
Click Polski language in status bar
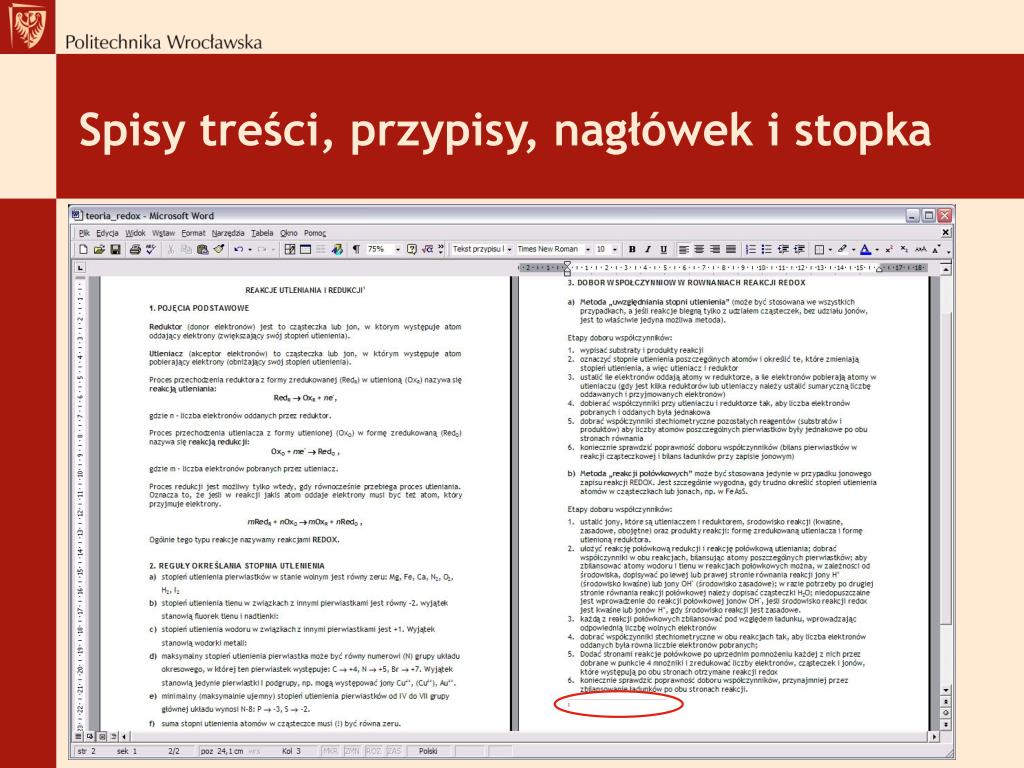coord(428,751)
